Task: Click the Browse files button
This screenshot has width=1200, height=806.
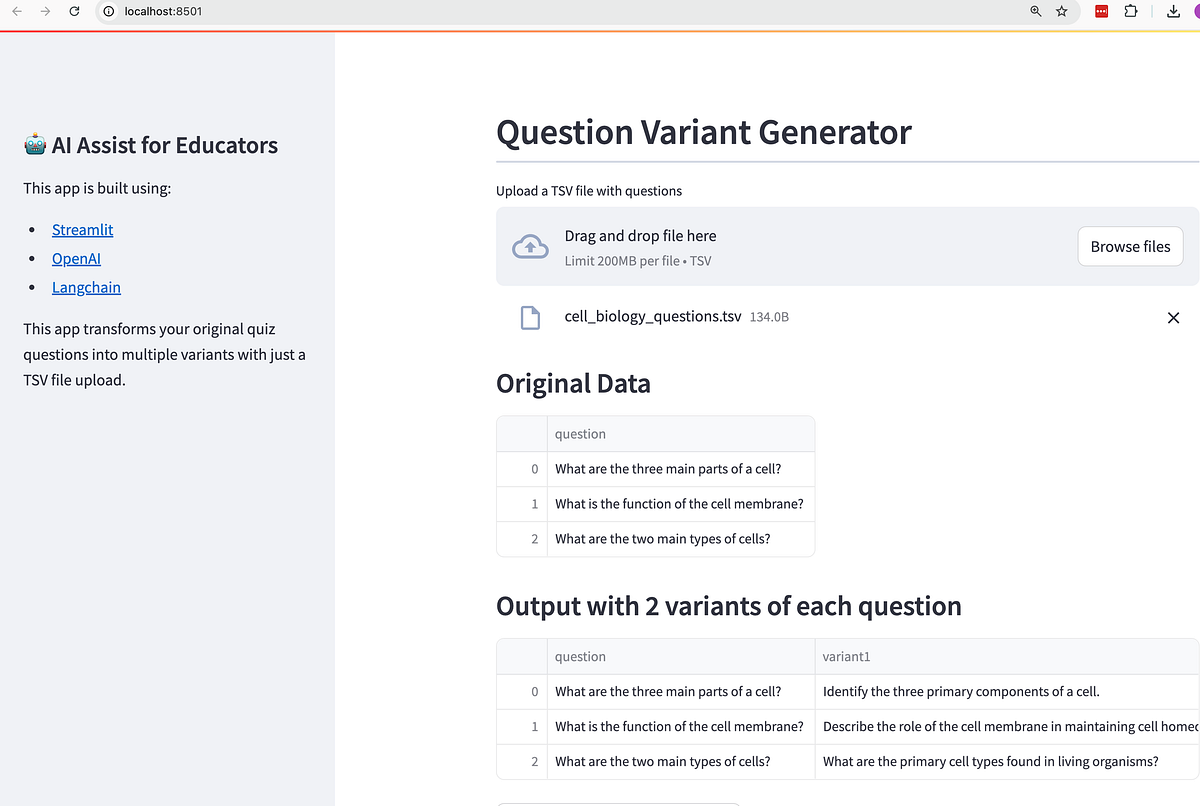Action: click(1130, 246)
